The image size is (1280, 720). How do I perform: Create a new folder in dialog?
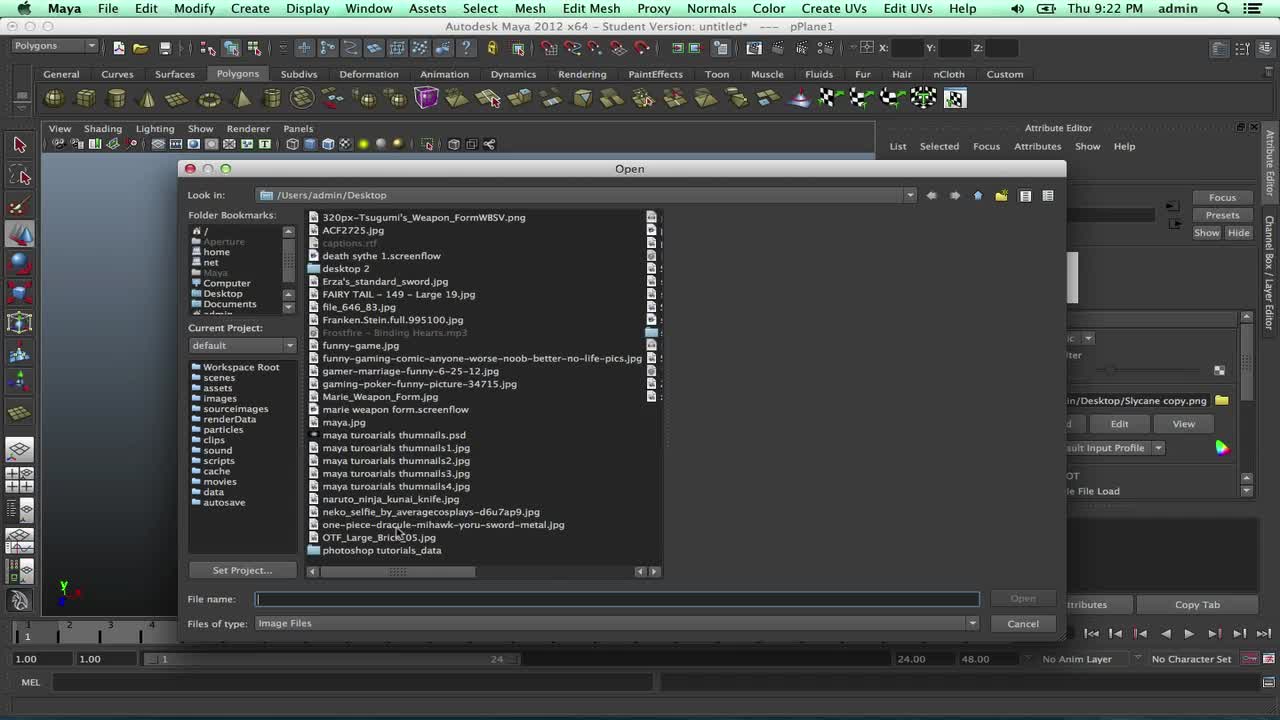click(x=1001, y=195)
